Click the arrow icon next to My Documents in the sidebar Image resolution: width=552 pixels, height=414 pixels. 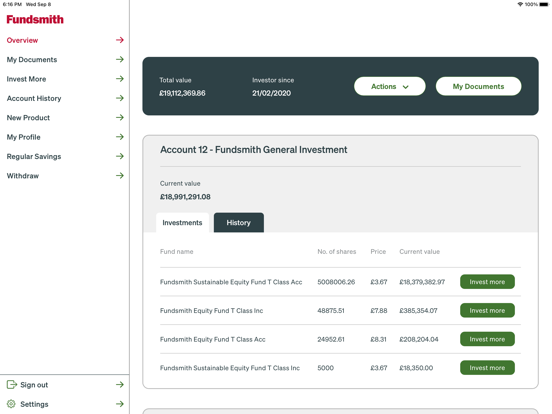[120, 59]
